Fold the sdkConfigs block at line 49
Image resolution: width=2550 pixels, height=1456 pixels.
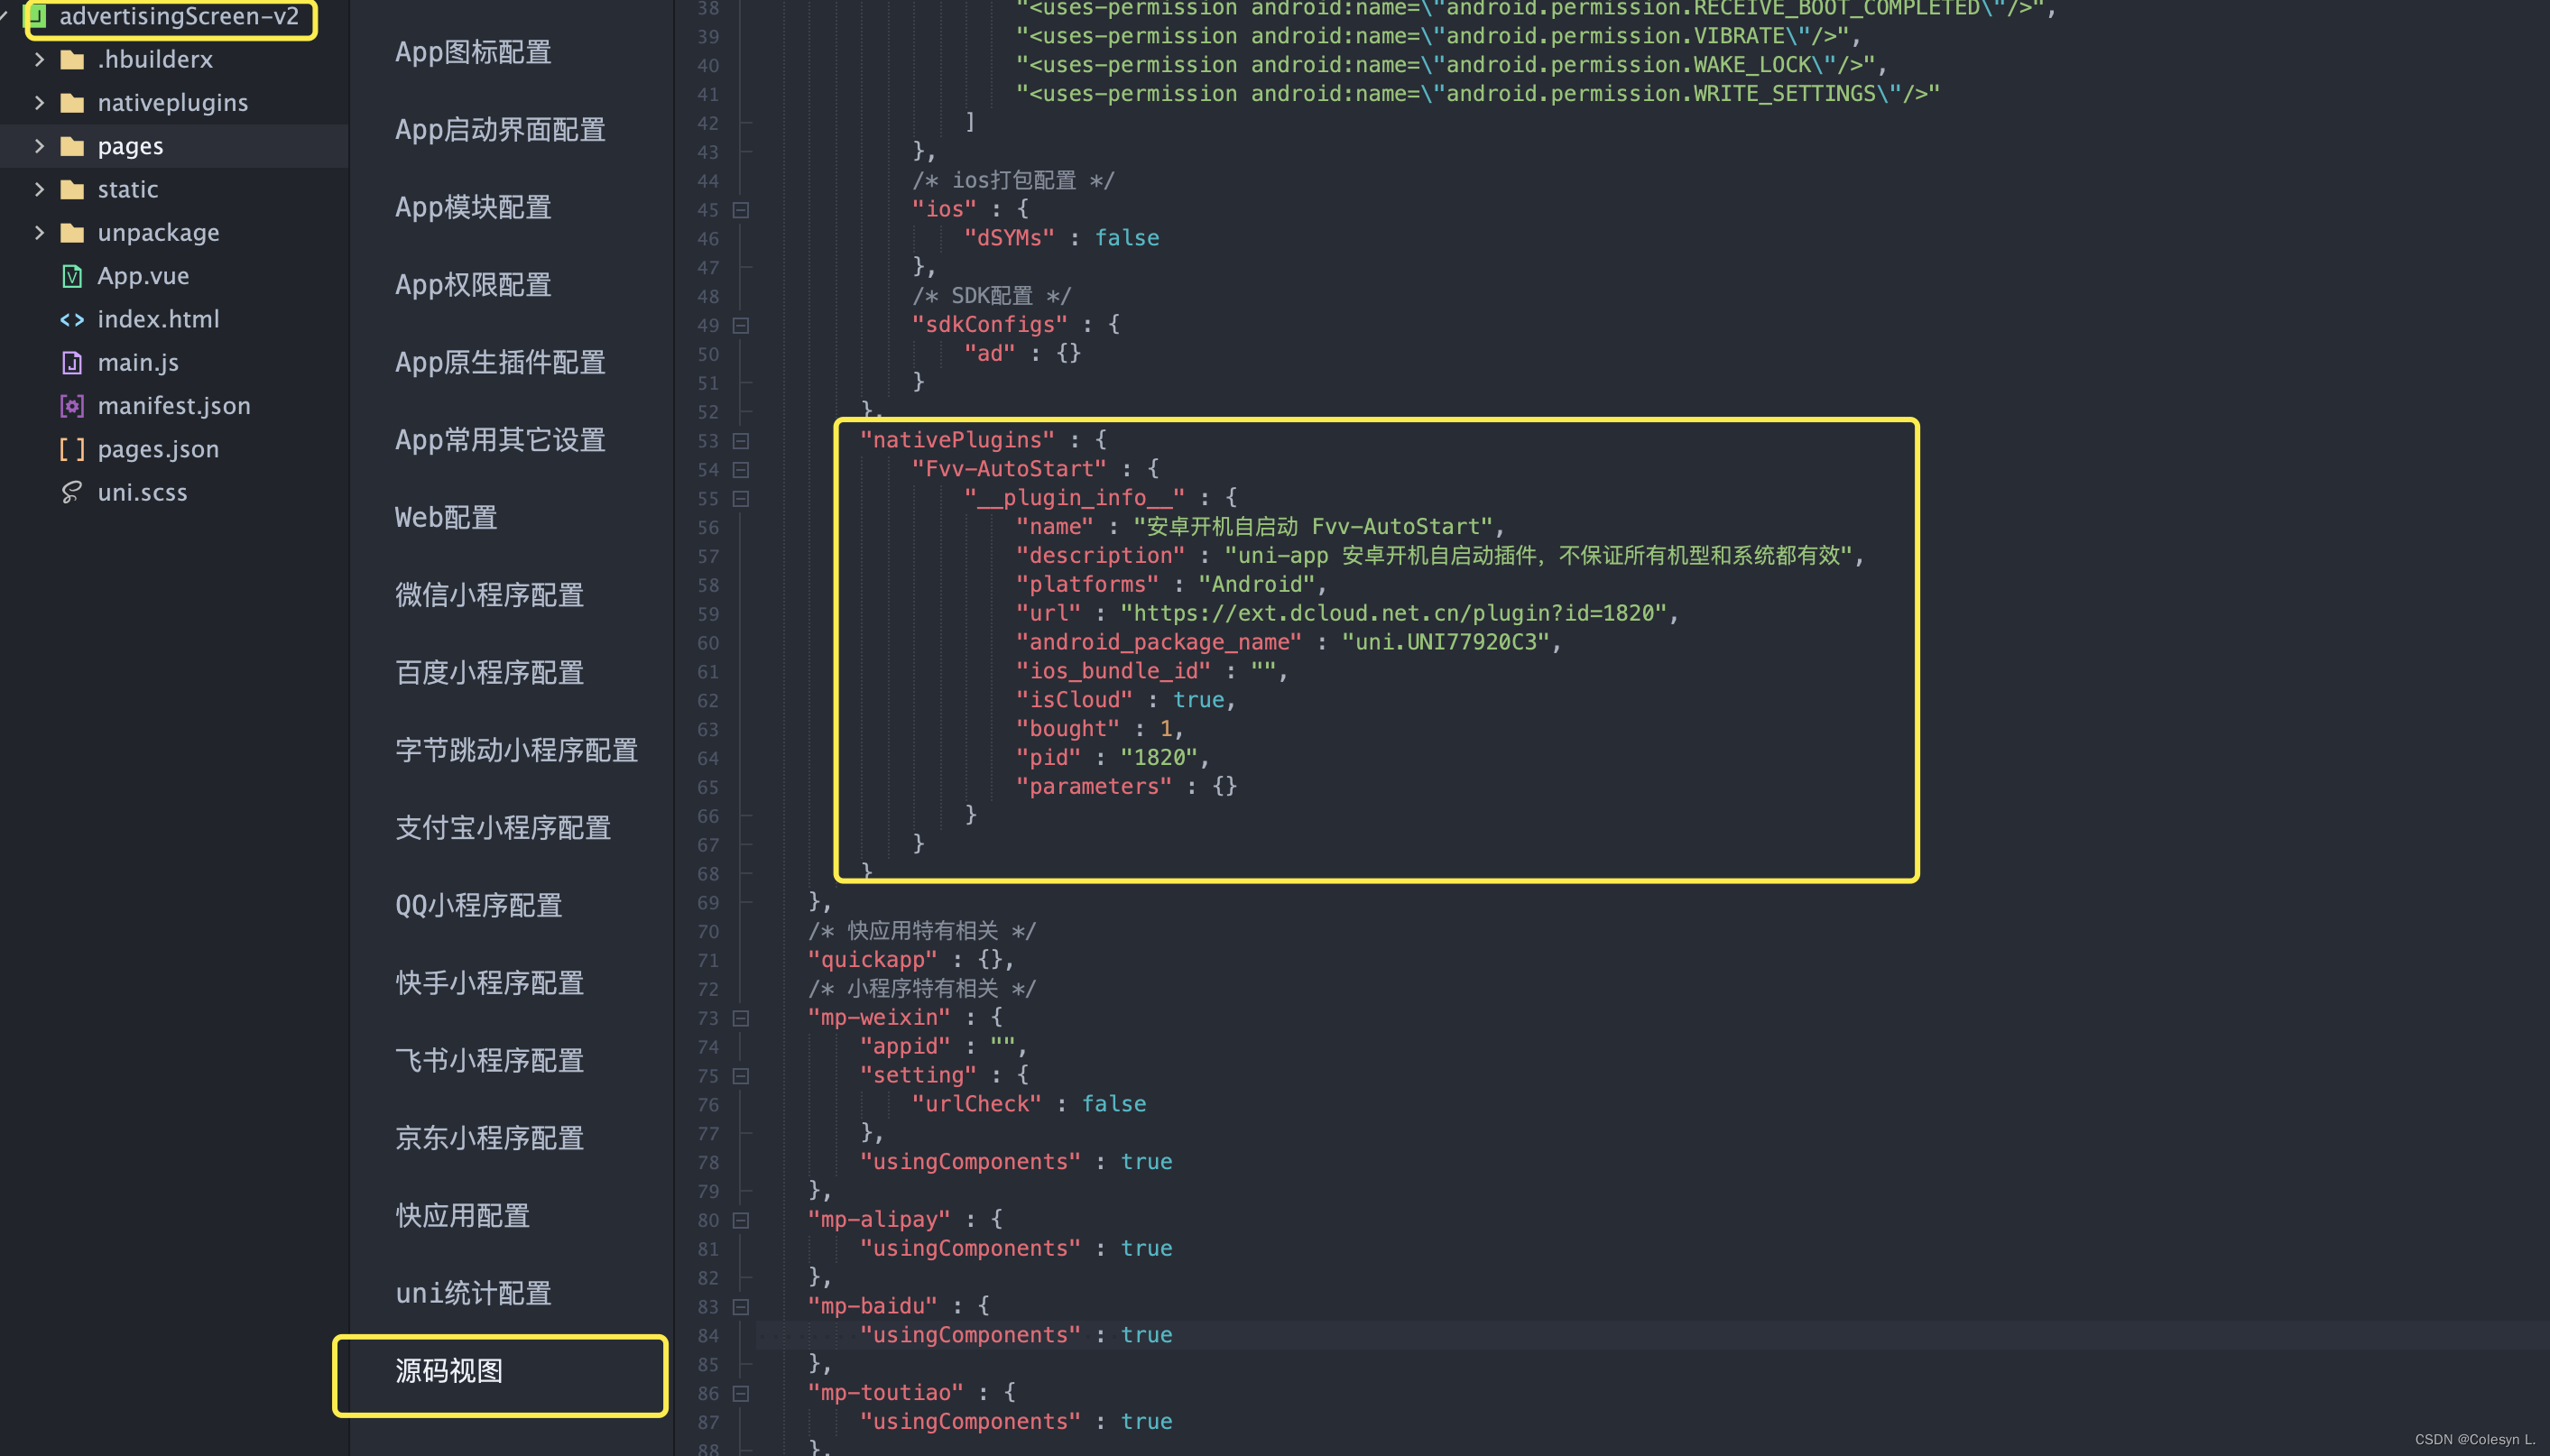pyautogui.click(x=741, y=325)
